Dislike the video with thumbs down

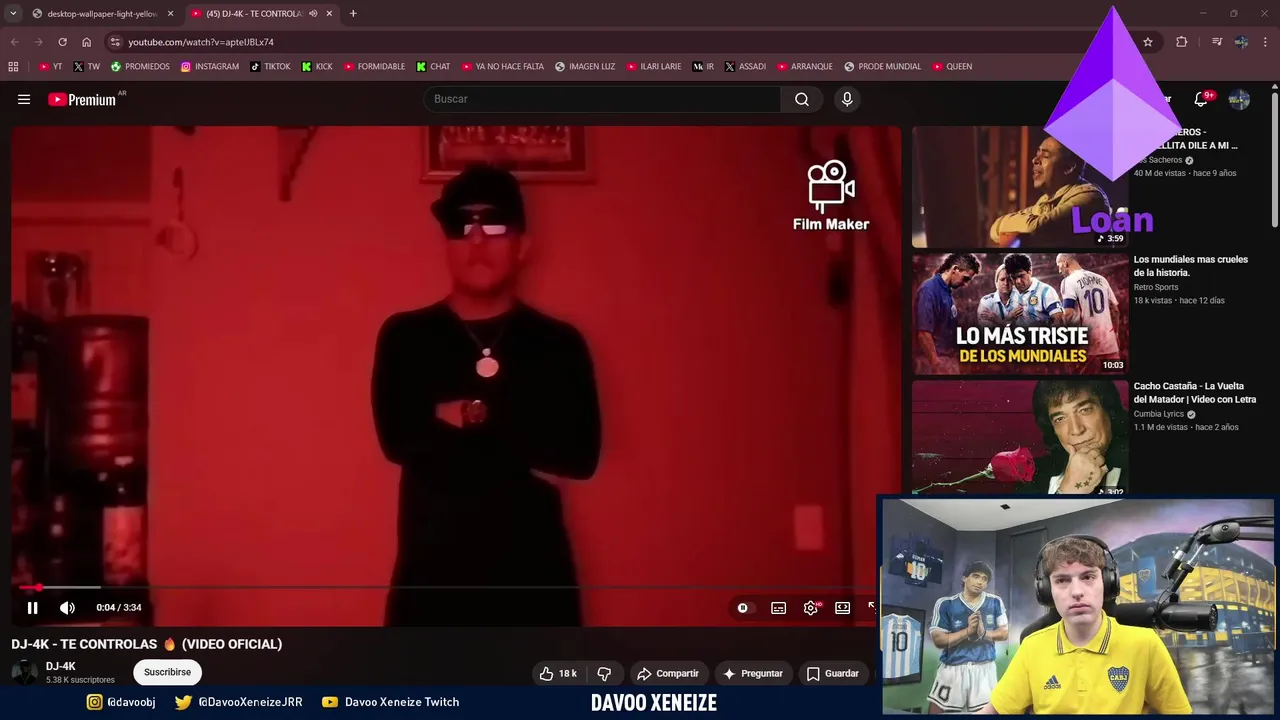tap(604, 673)
